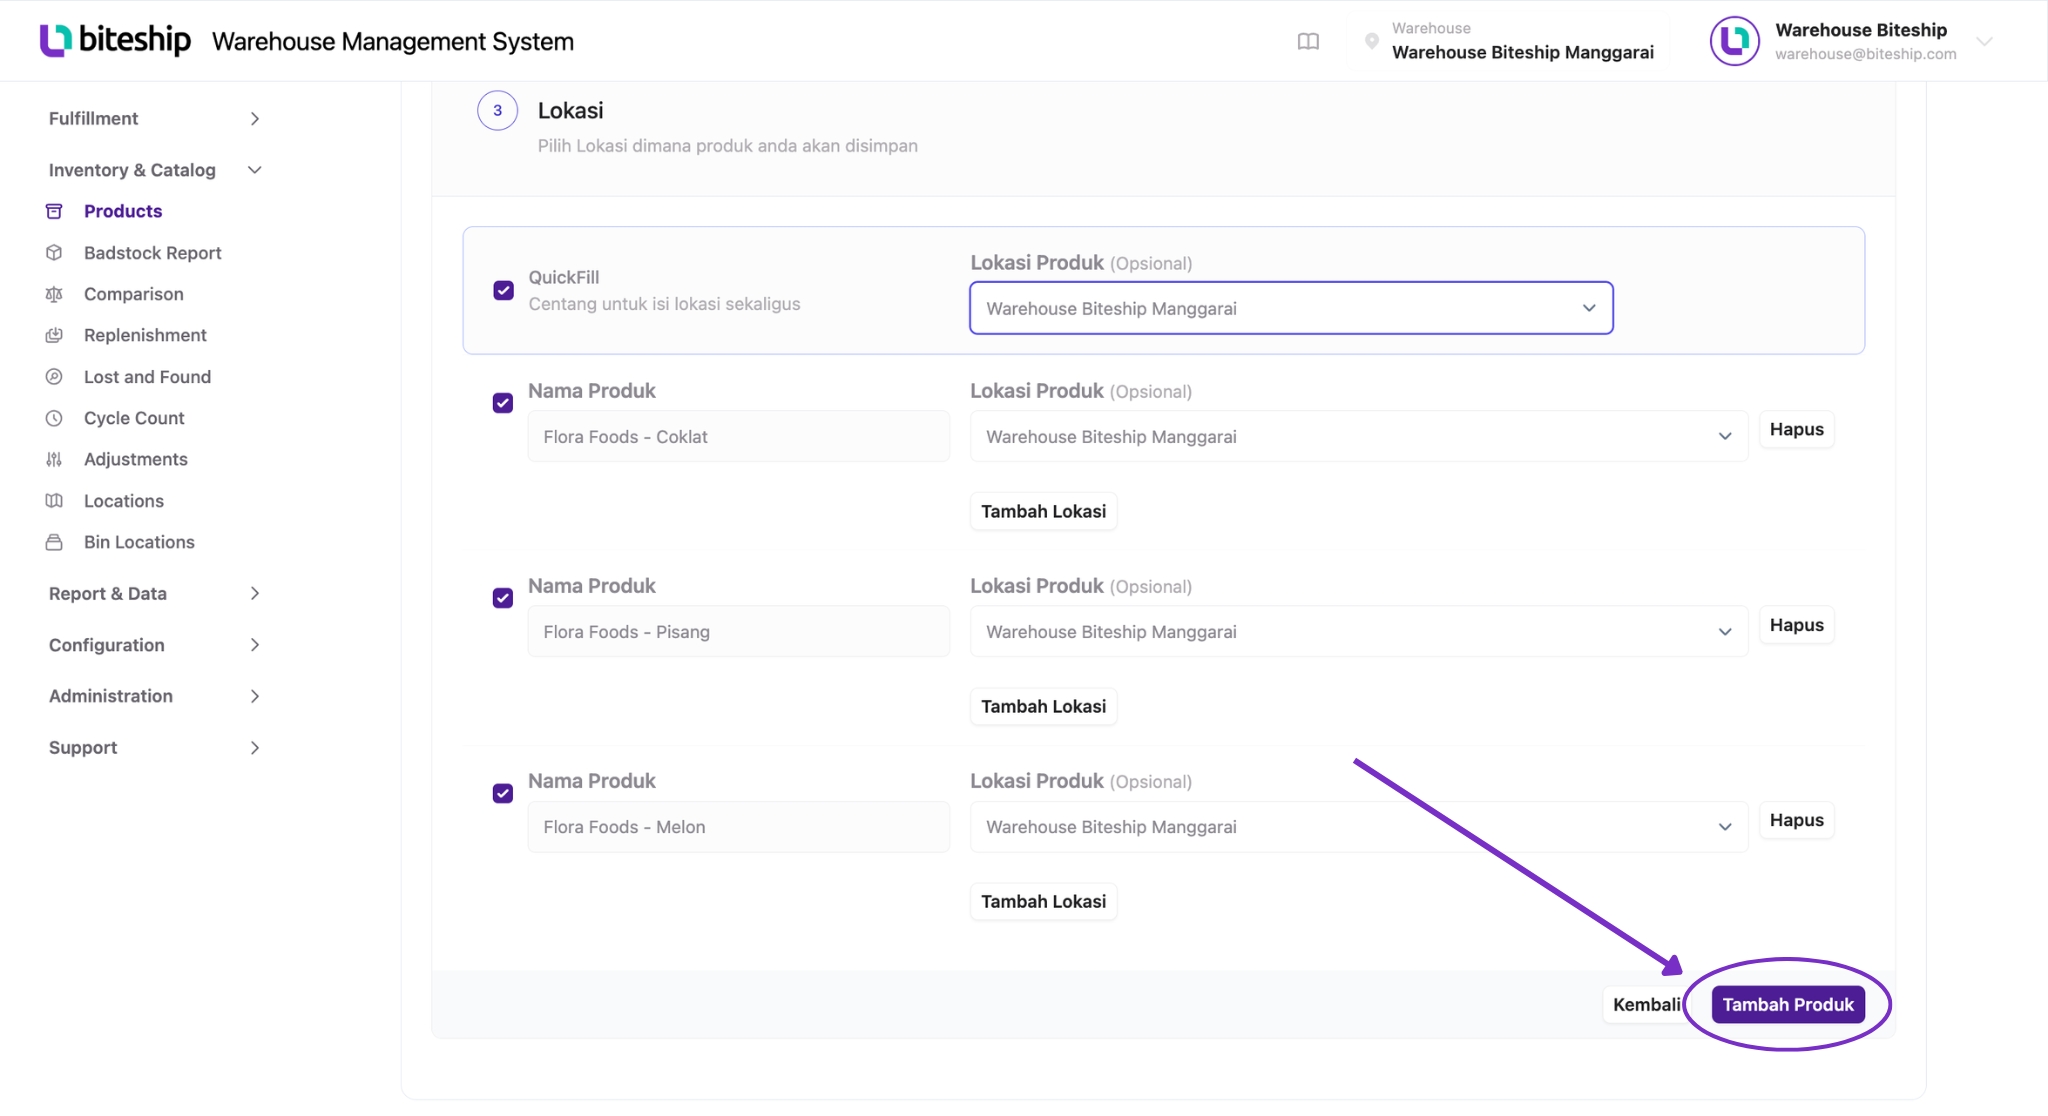Collapse the Inventory & Catalog section
Screen dimensions: 2048x1116
coord(155,170)
